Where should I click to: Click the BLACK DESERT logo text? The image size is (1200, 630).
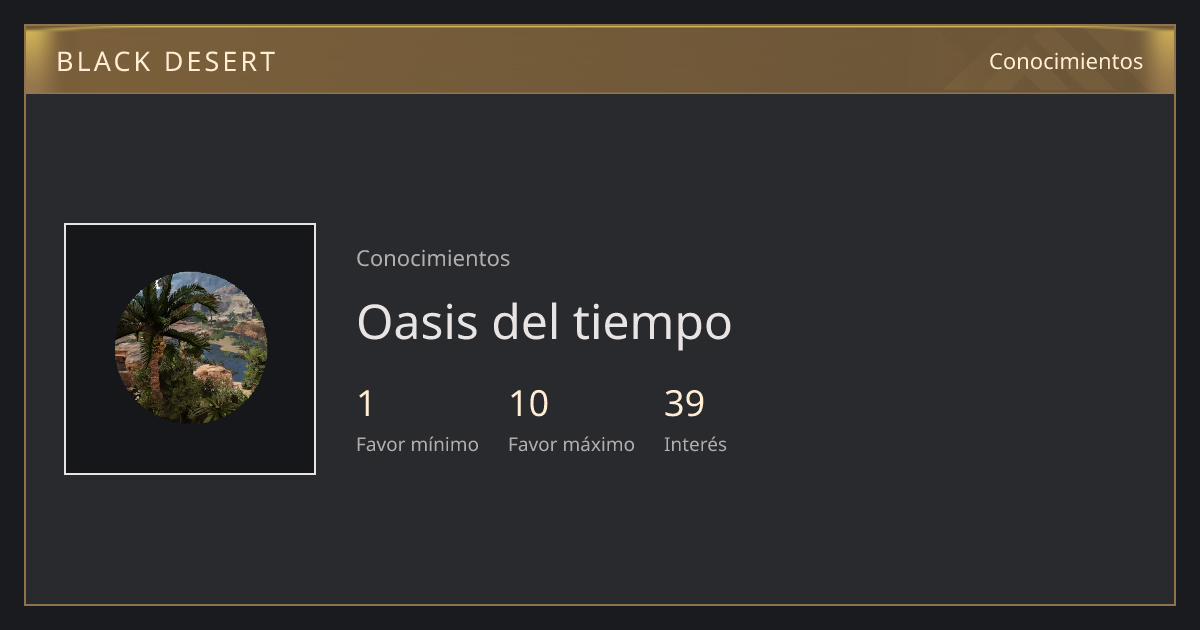(x=166, y=62)
